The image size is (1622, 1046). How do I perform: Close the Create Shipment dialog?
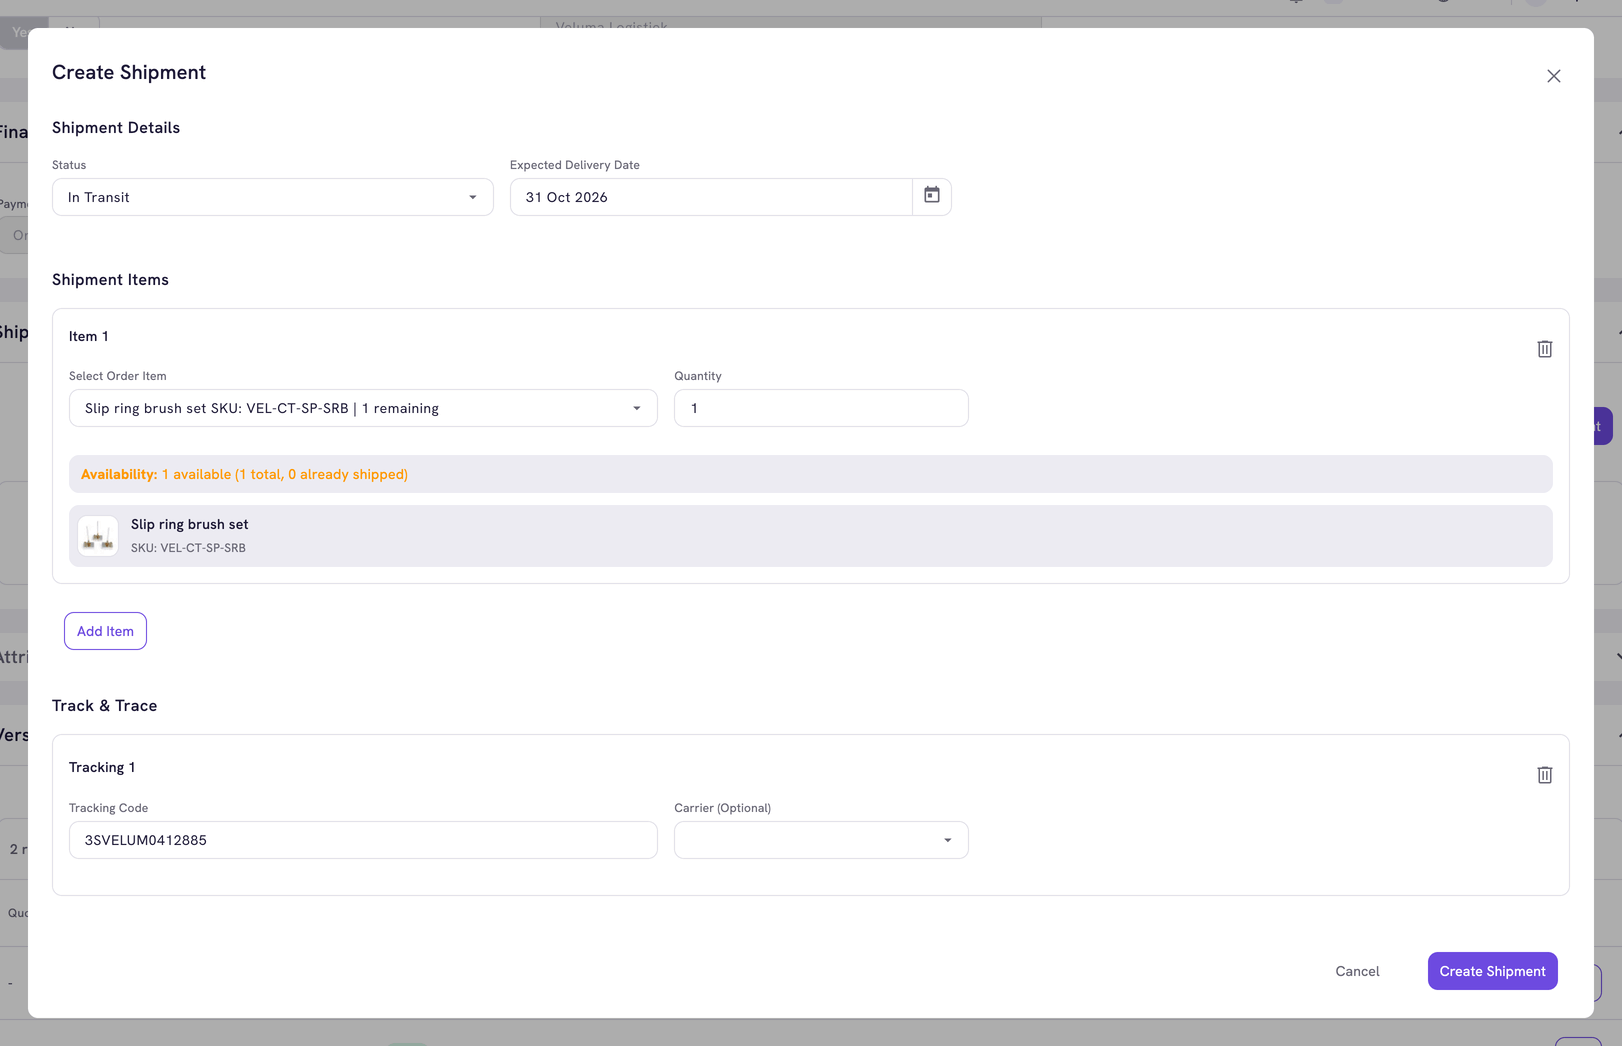pyautogui.click(x=1553, y=76)
